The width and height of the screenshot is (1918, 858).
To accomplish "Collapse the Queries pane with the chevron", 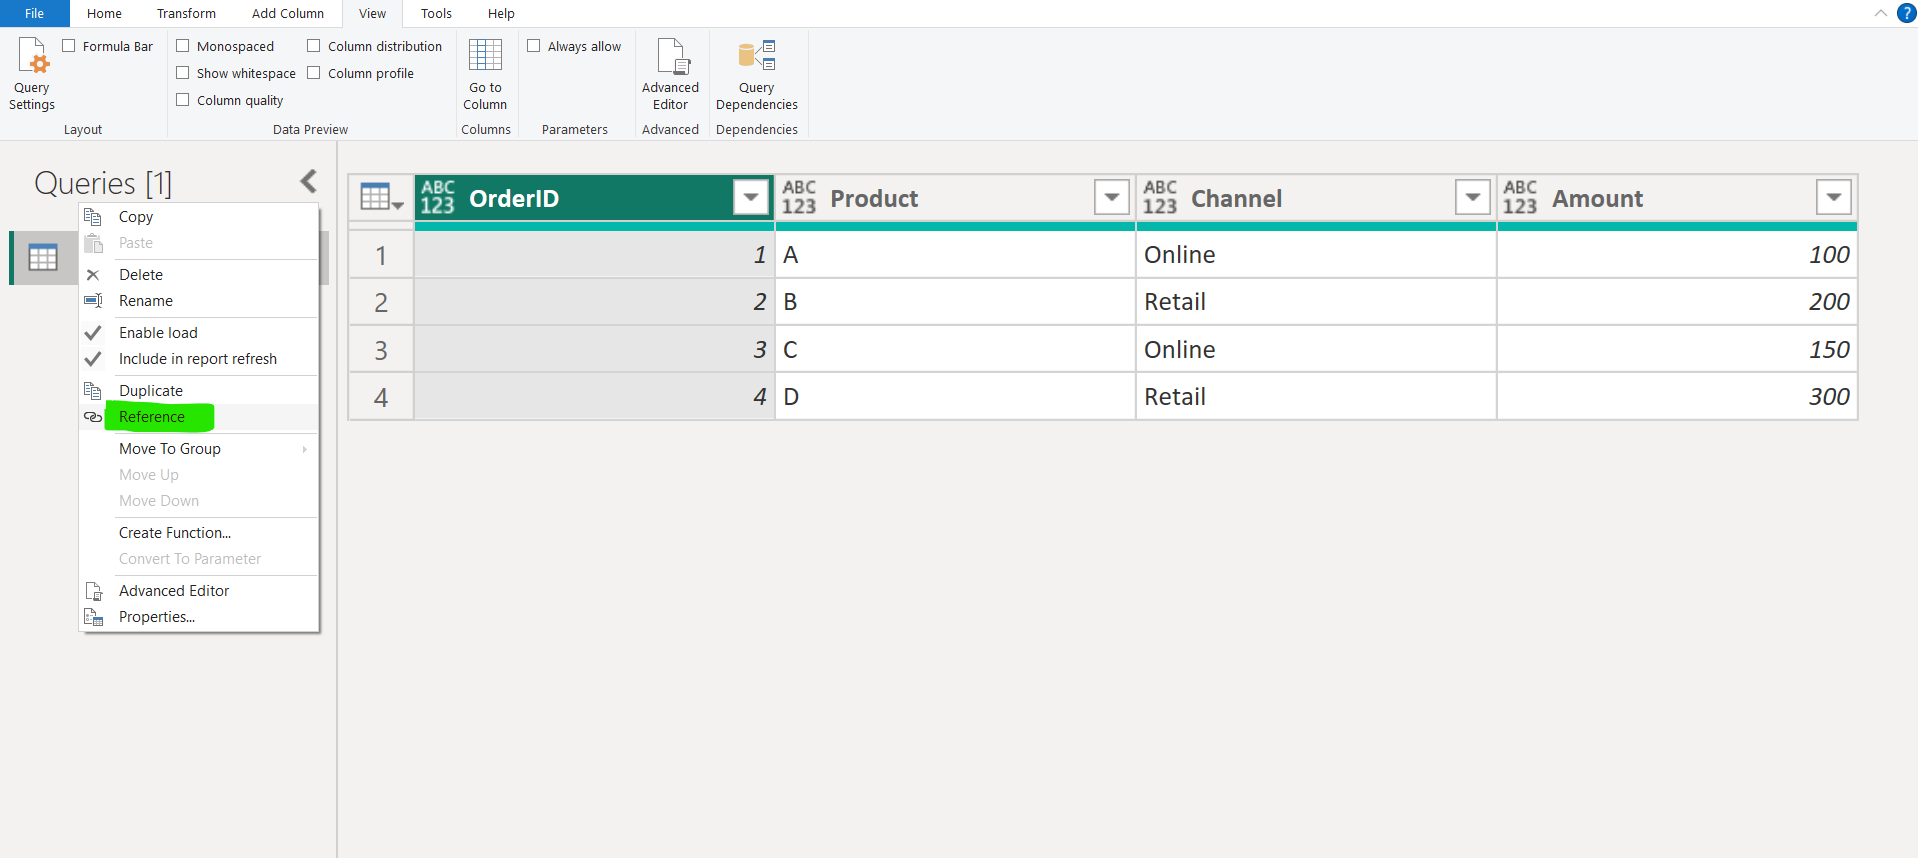I will click(x=308, y=181).
